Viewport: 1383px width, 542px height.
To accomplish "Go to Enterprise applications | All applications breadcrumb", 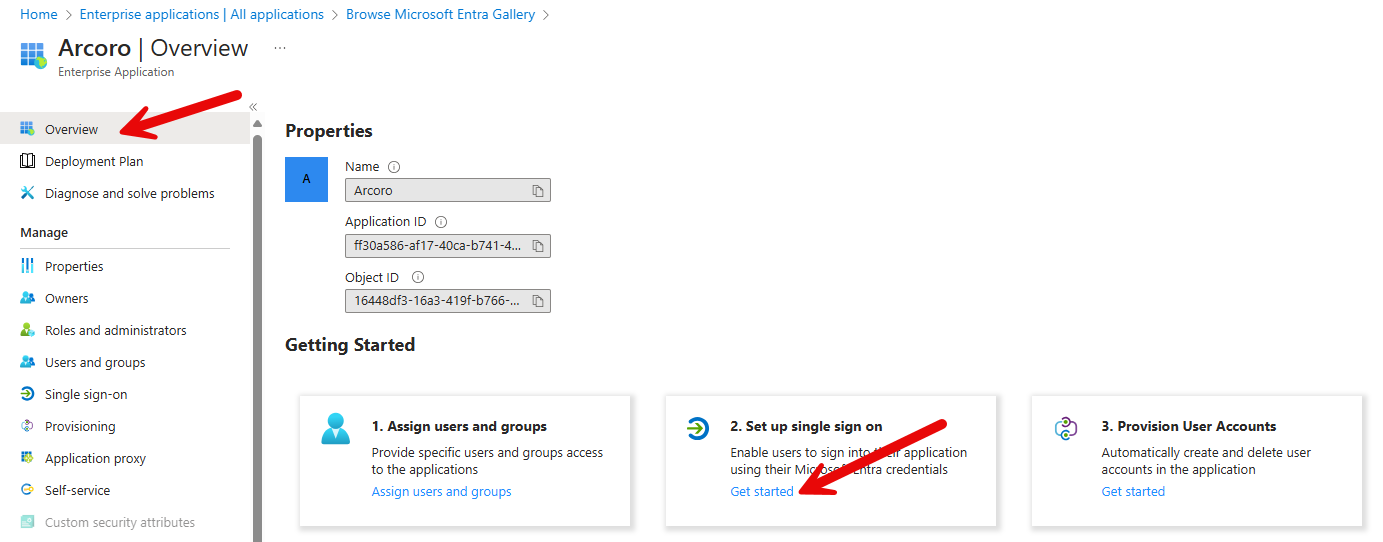I will pos(201,14).
